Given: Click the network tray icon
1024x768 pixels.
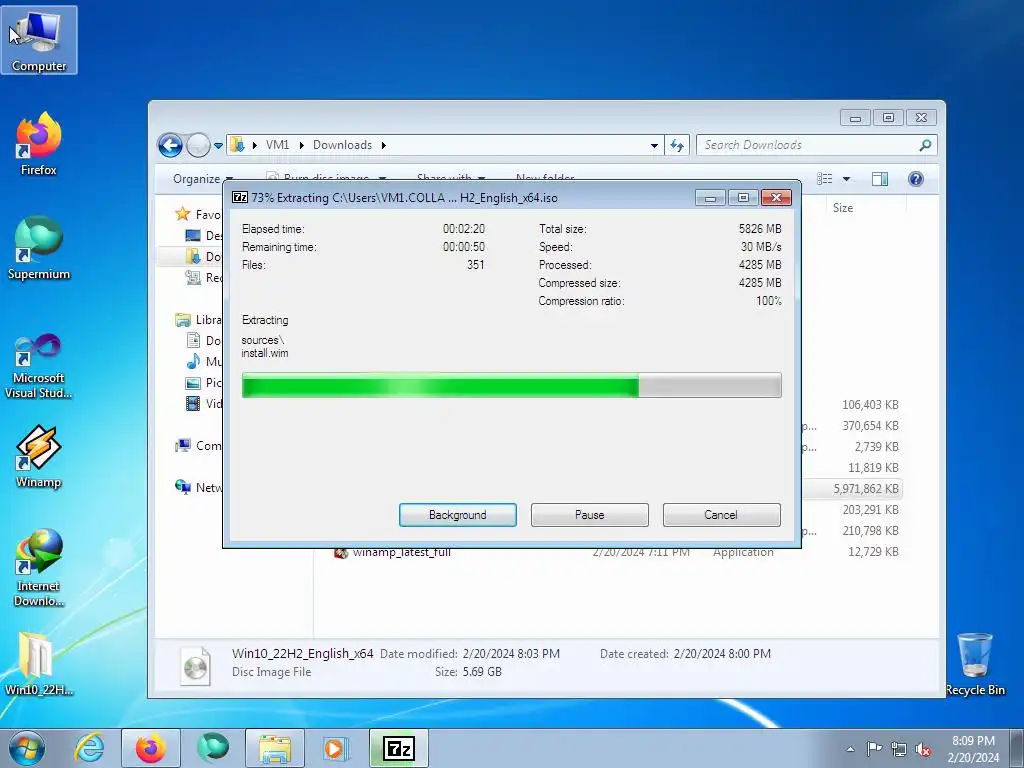Looking at the screenshot, I should 899,749.
